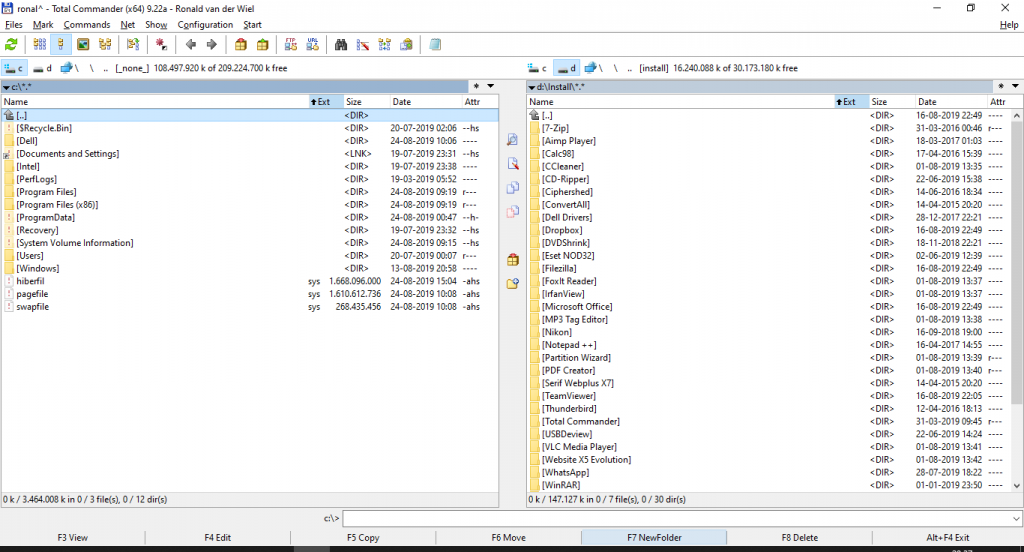The image size is (1024, 552).
Task: Select drive c in the right panel
Action: coord(536,68)
